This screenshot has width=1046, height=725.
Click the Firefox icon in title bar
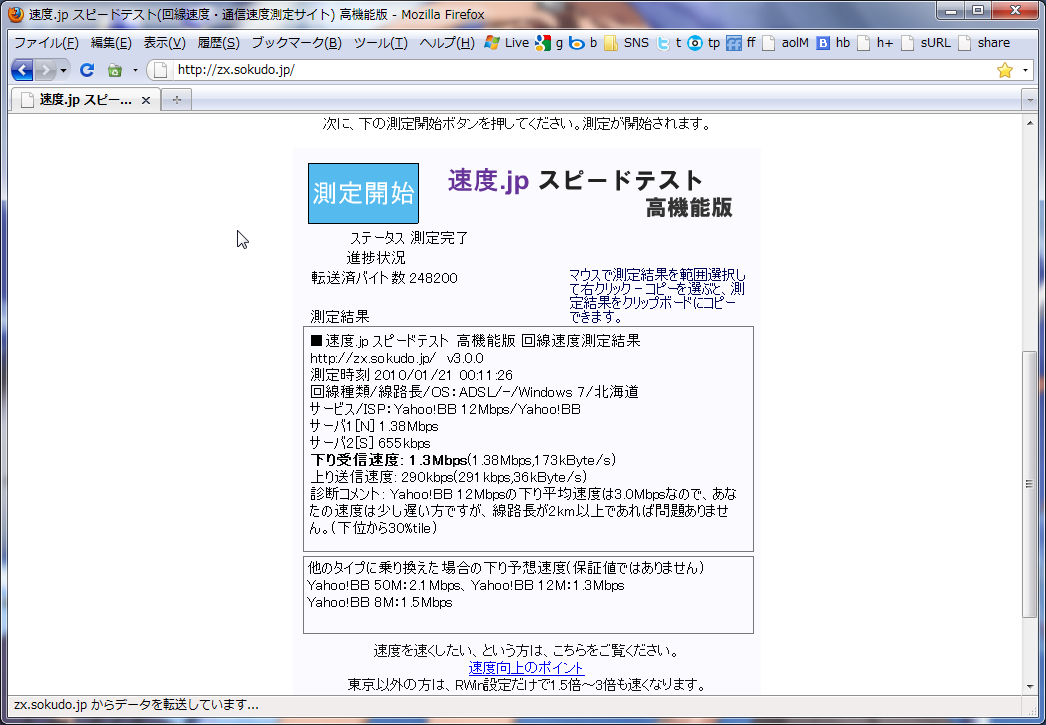pyautogui.click(x=16, y=14)
